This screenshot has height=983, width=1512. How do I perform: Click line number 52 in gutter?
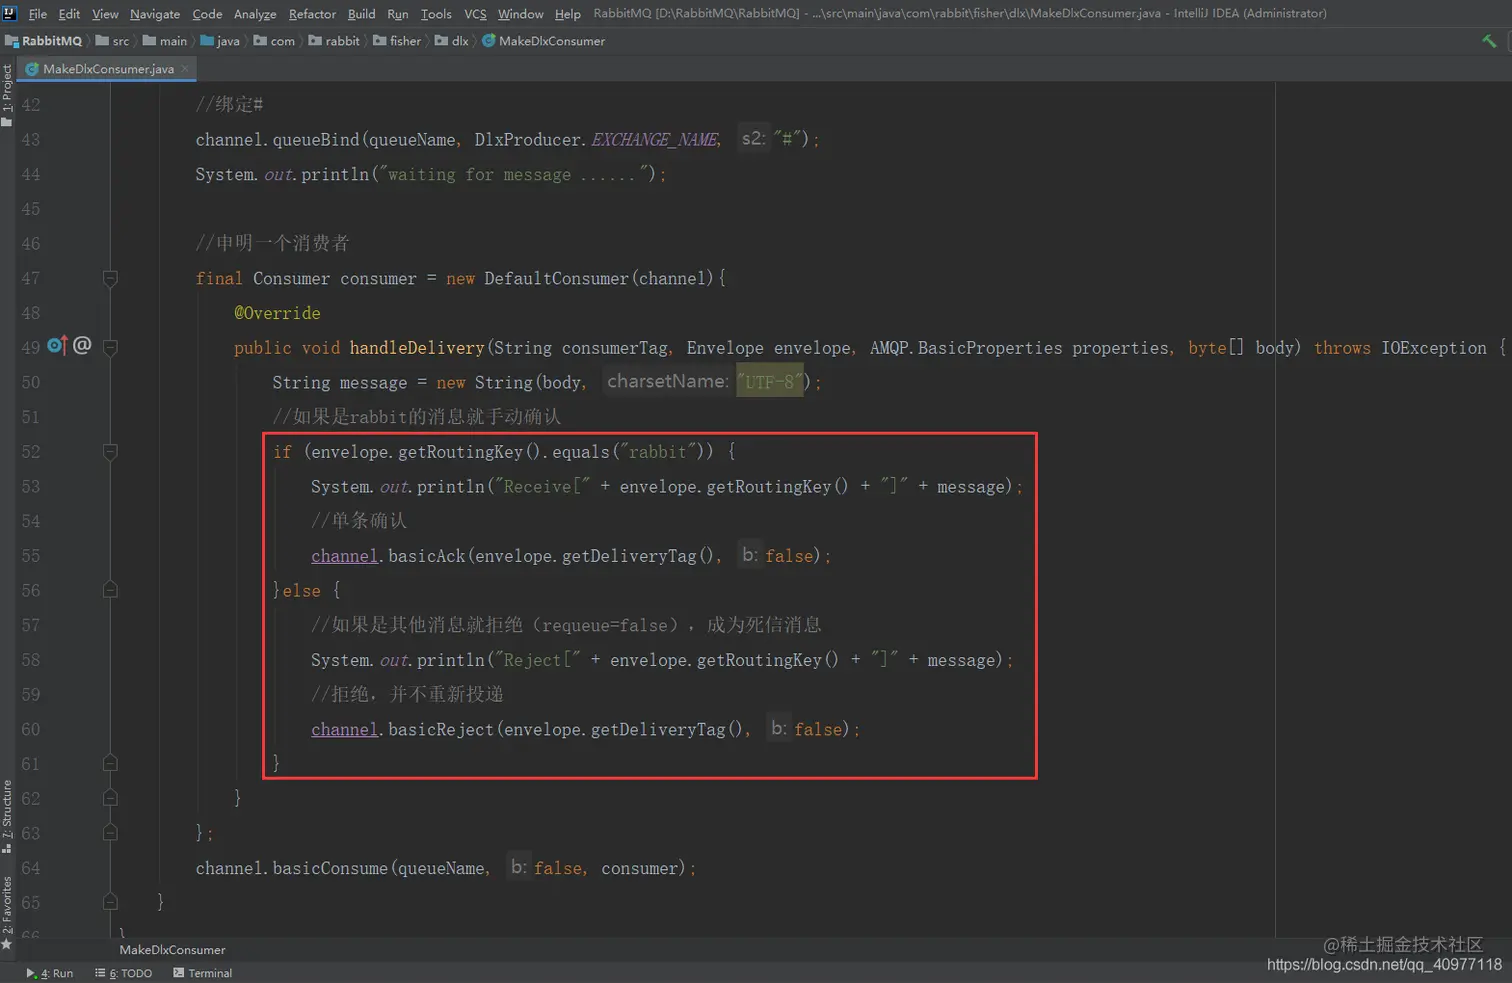pos(31,452)
